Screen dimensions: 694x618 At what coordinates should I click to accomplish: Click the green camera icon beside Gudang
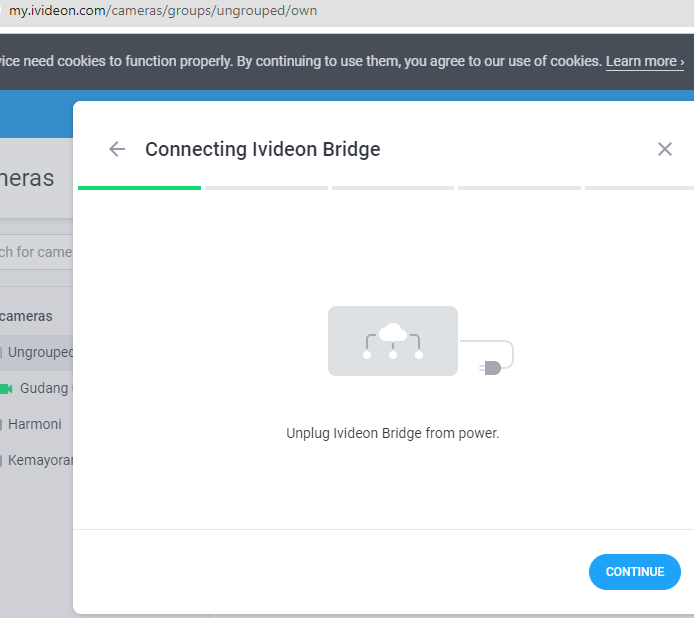click(6, 389)
